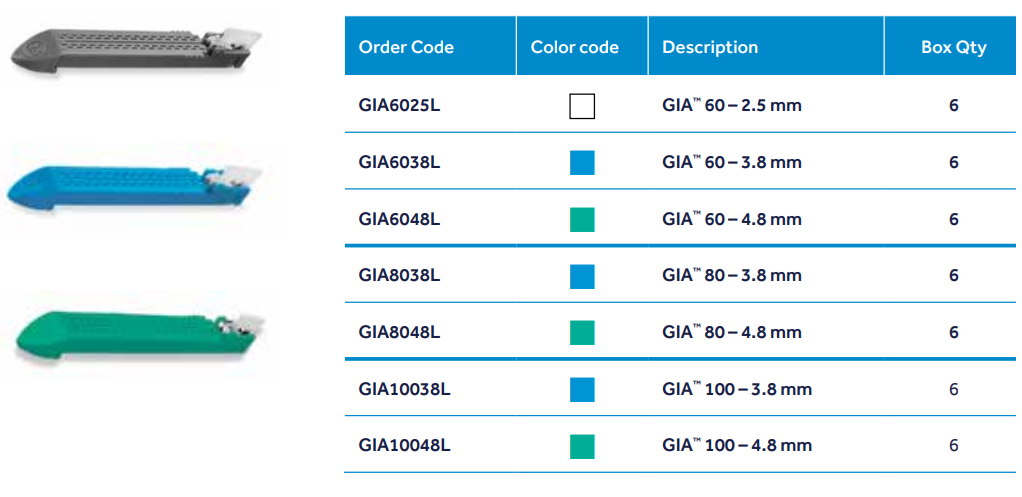Click the box quantity for GIA8048L
The image size is (1022, 497).
coord(953,332)
